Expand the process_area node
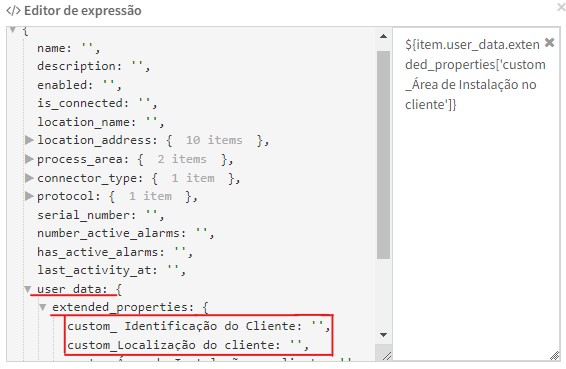 tap(29, 159)
